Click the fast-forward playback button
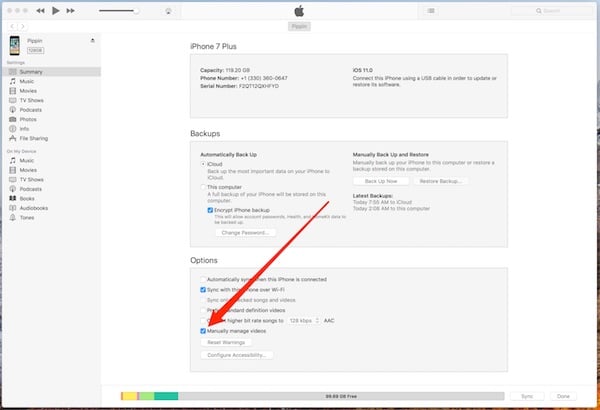600x410 pixels. pos(70,11)
